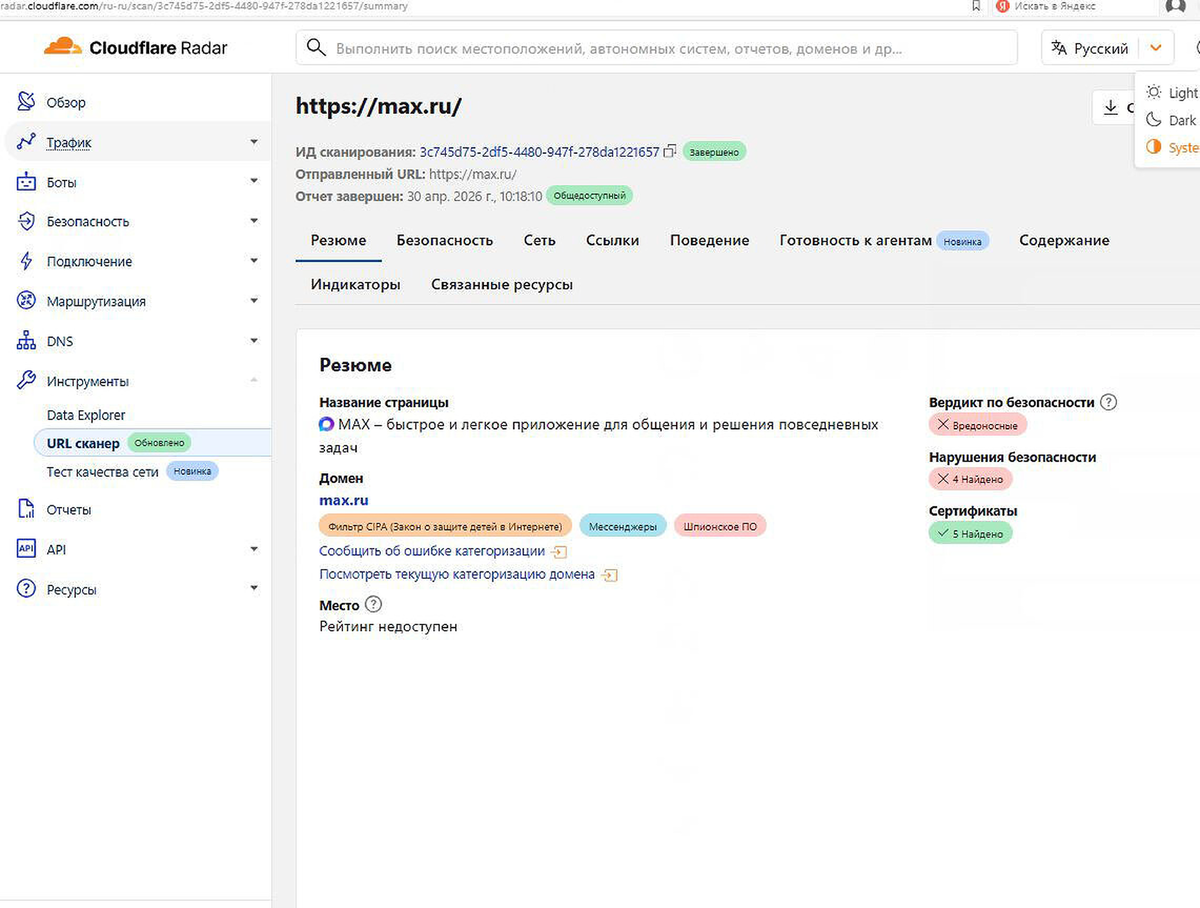Click the Отчеты document icon

[27, 509]
